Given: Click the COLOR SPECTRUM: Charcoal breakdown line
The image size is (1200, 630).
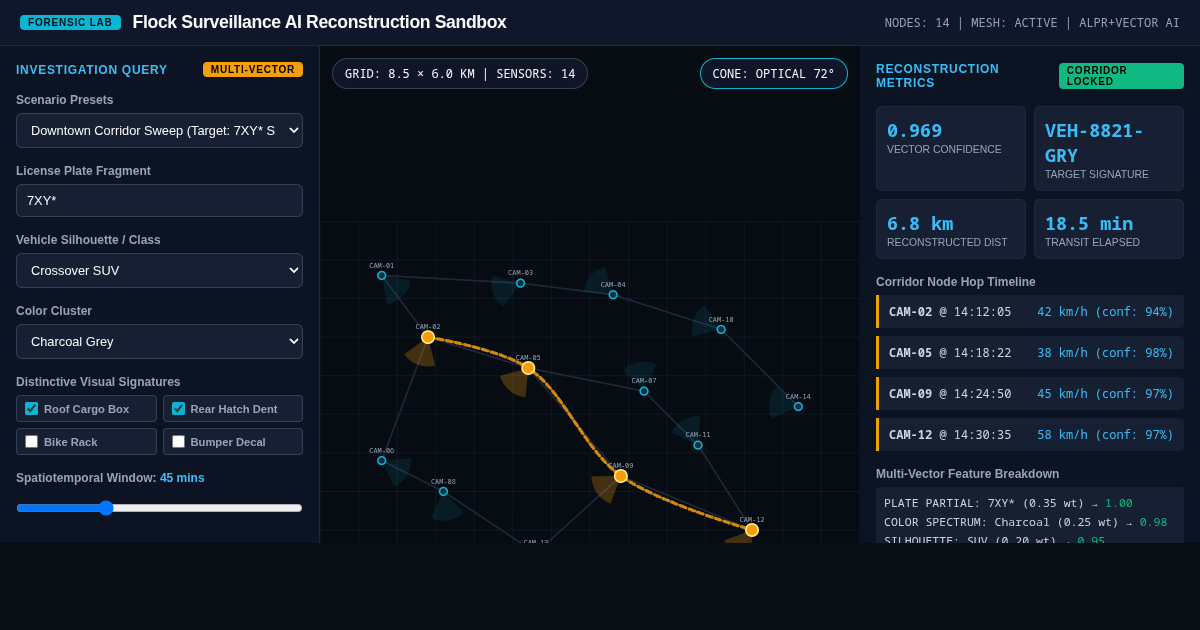Looking at the screenshot, I should 1025,522.
